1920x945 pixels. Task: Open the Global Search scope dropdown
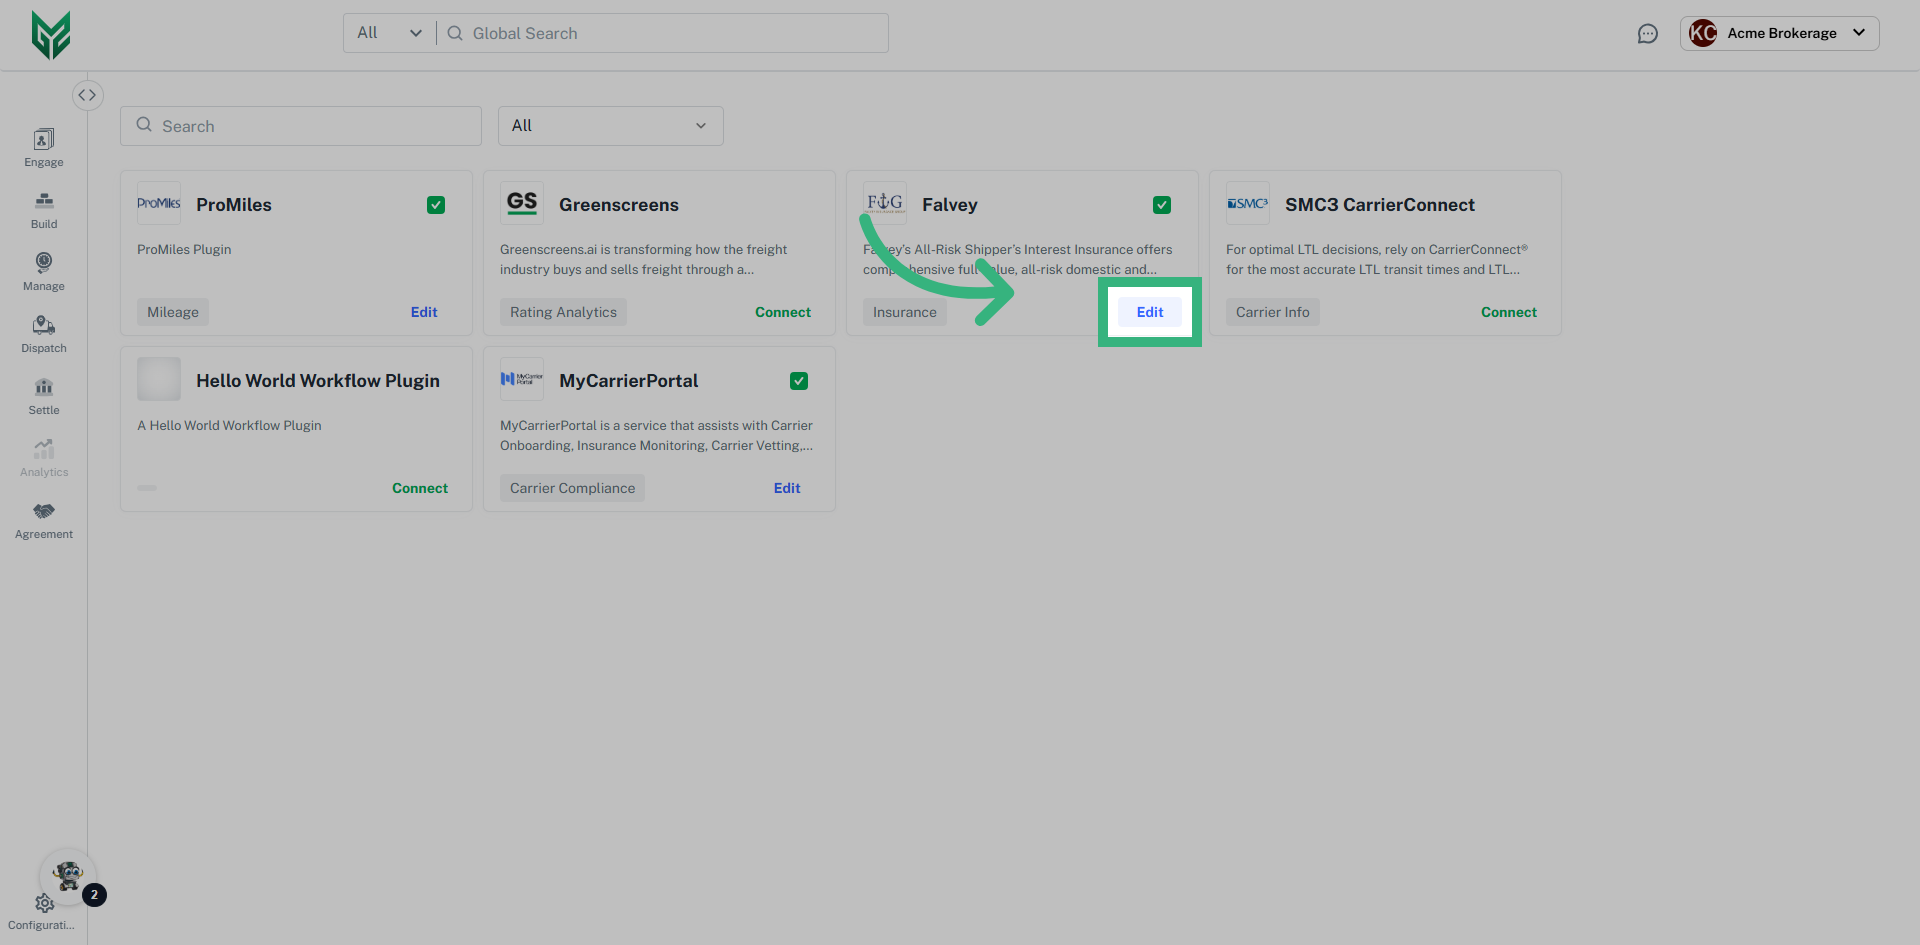[x=388, y=32]
